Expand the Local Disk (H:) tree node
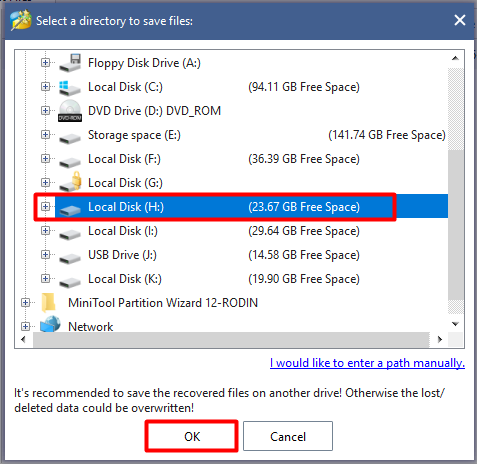 tap(45, 207)
